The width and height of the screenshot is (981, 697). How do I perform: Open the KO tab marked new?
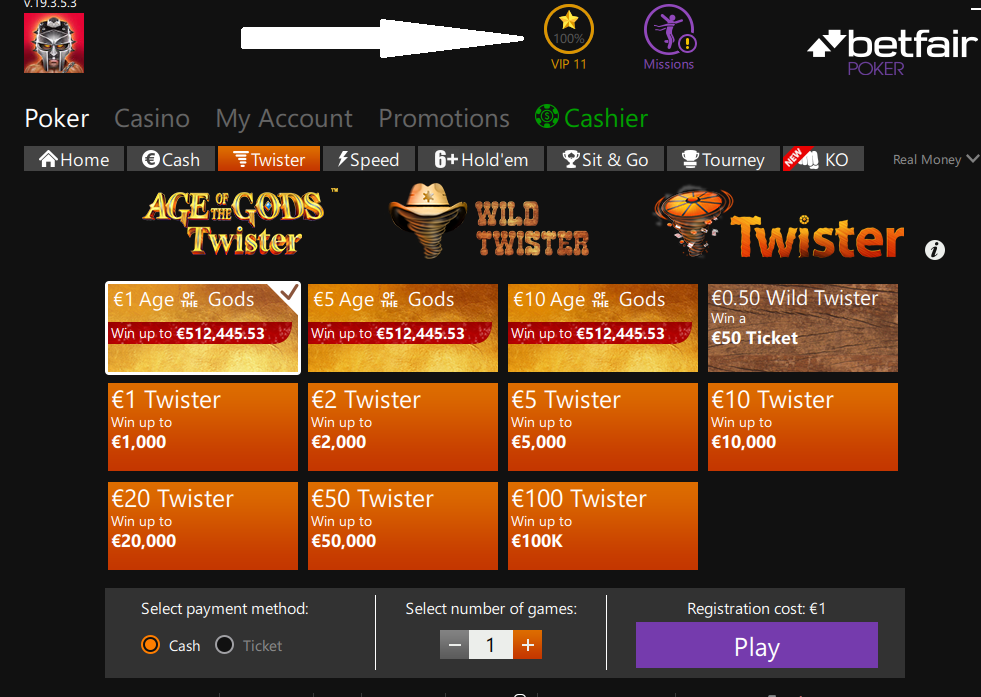pos(823,159)
